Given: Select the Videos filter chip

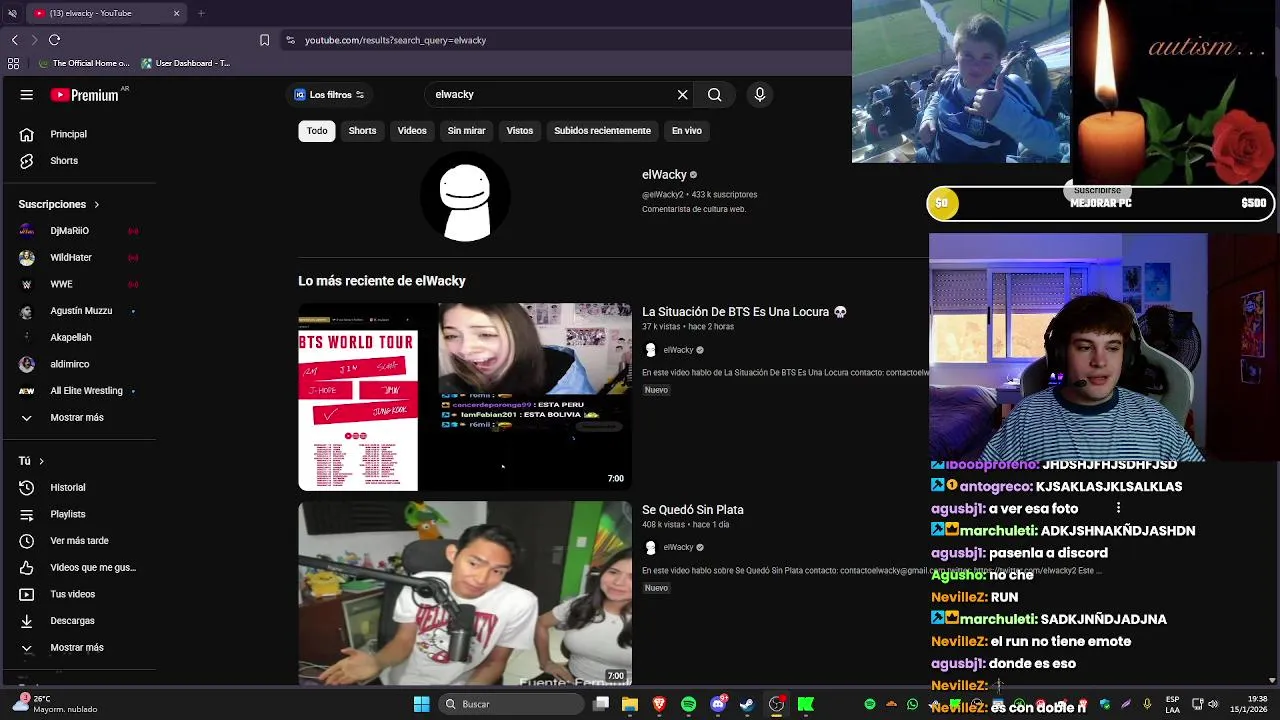Looking at the screenshot, I should coord(412,131).
